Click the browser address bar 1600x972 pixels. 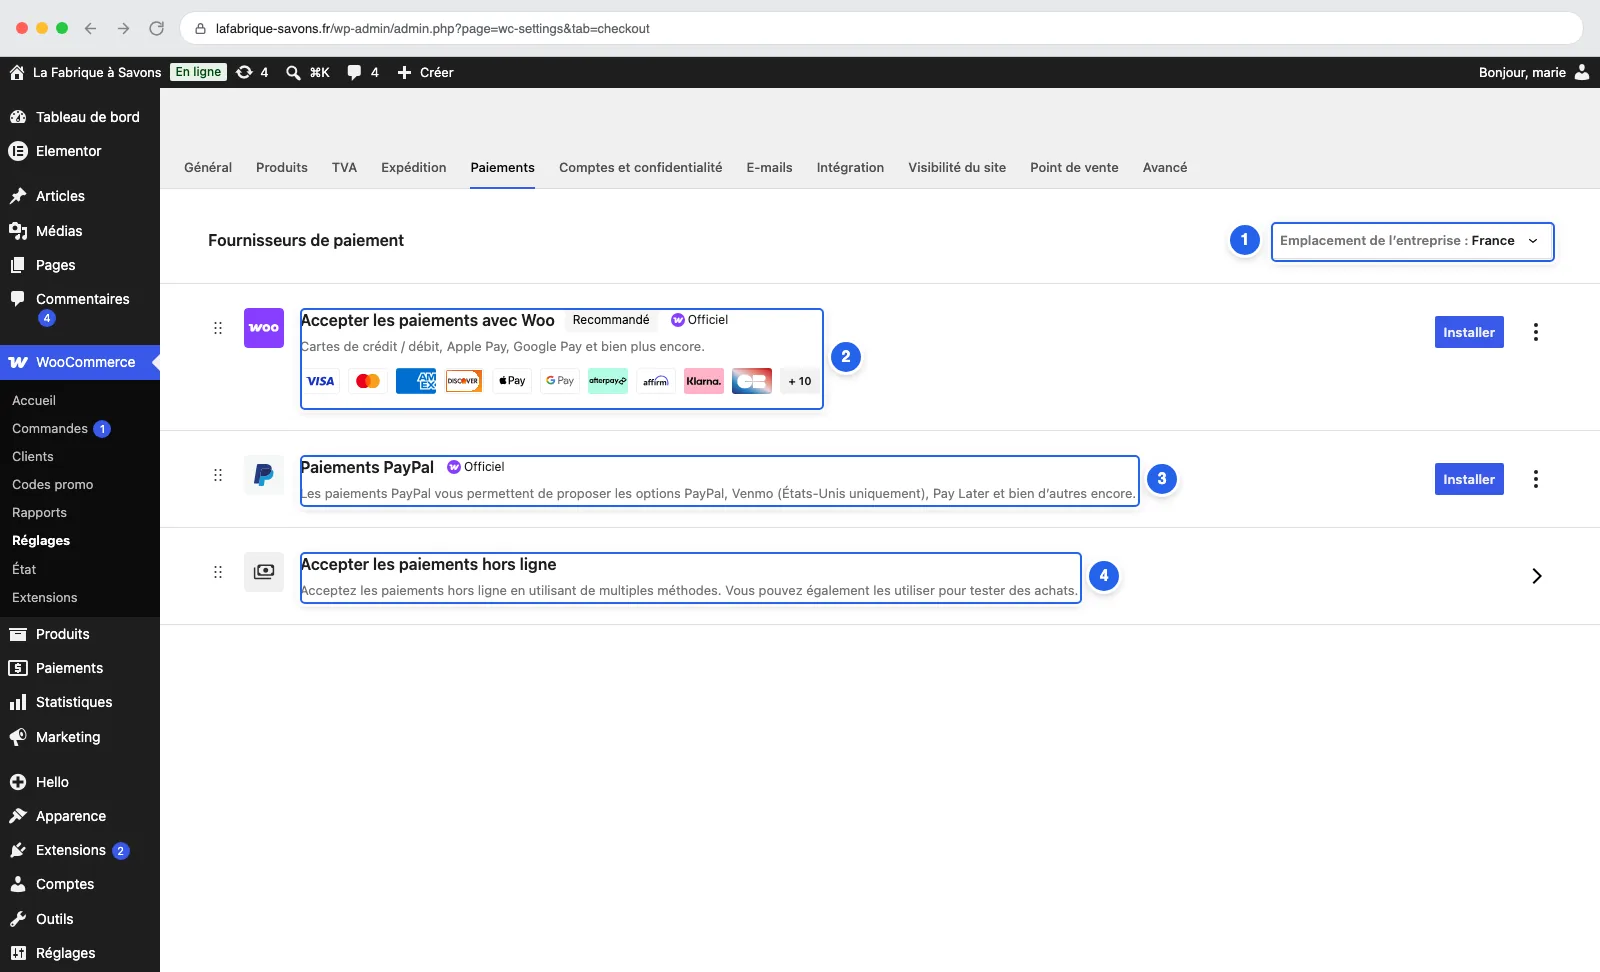880,28
